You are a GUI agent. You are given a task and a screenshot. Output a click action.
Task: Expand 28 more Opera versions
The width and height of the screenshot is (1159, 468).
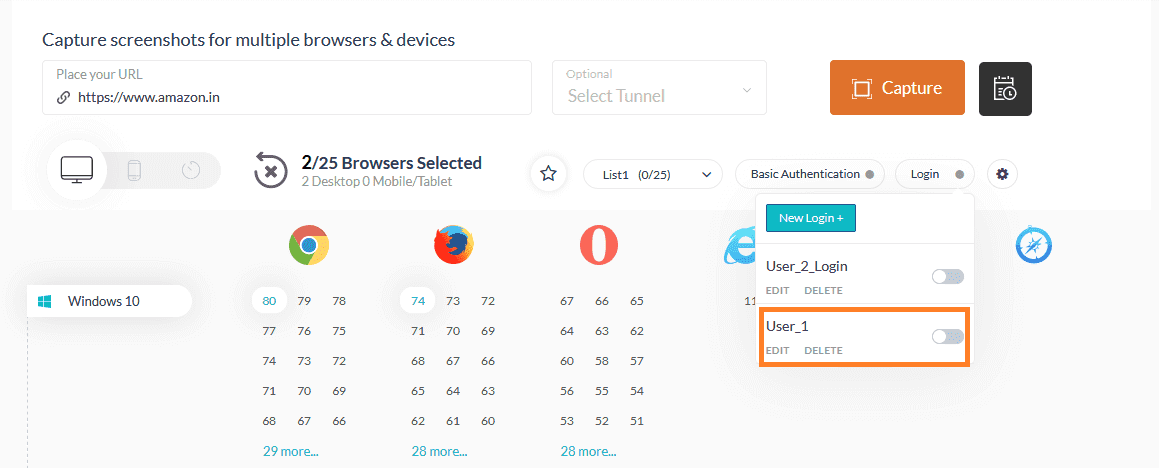click(588, 451)
